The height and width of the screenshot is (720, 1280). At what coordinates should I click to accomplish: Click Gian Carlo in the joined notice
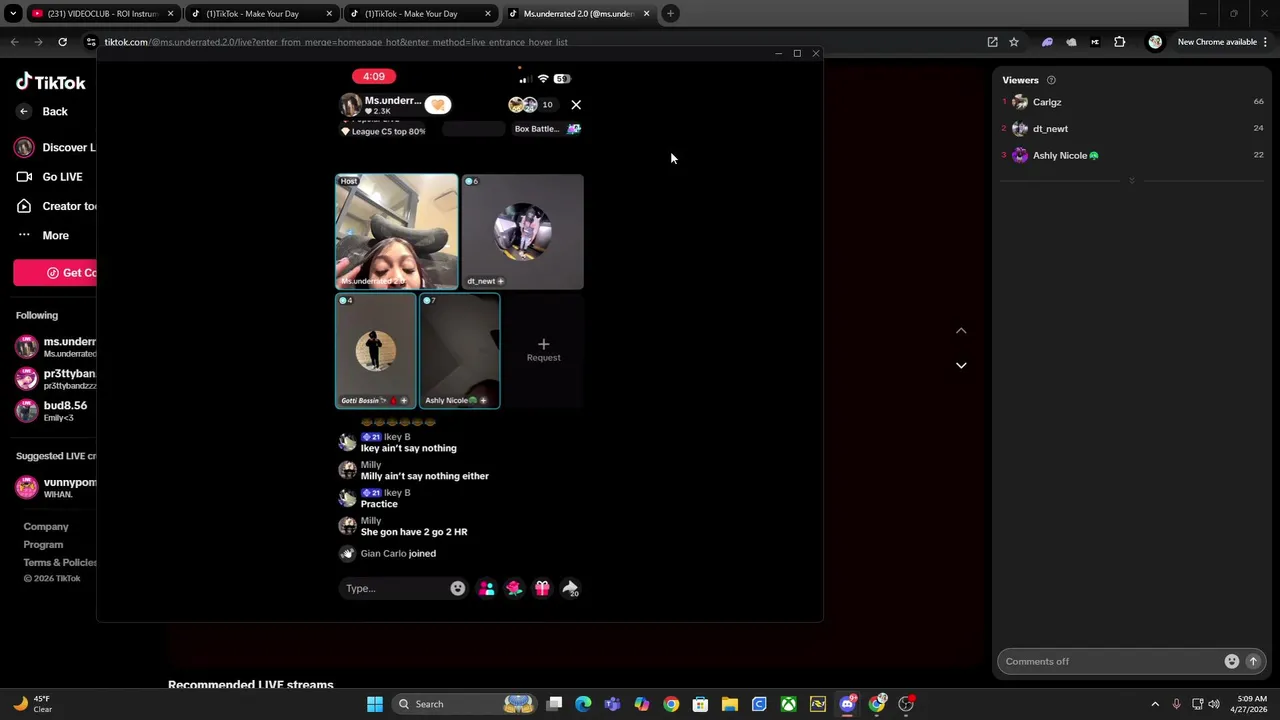pos(384,553)
